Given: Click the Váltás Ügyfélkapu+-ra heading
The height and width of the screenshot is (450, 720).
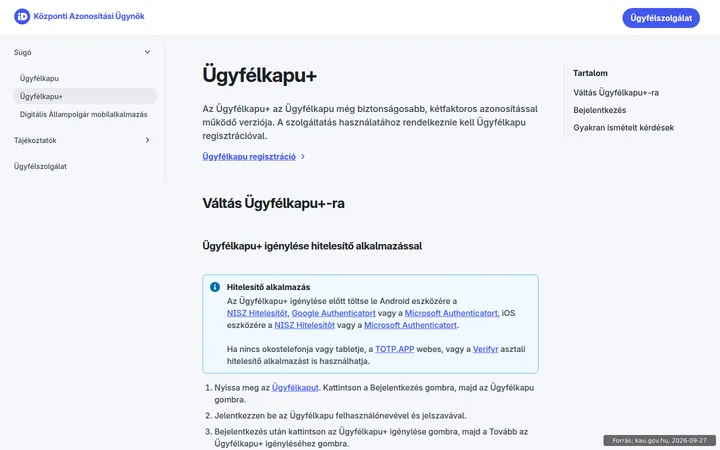Looking at the screenshot, I should [273, 203].
